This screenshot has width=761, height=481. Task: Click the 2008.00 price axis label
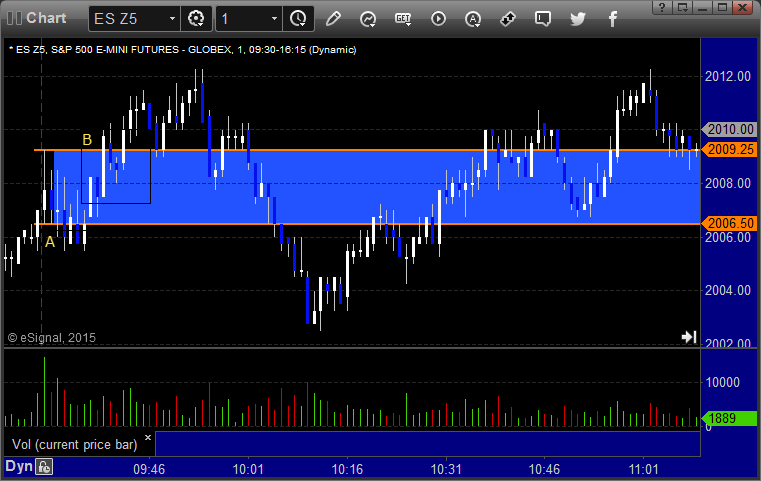click(728, 183)
